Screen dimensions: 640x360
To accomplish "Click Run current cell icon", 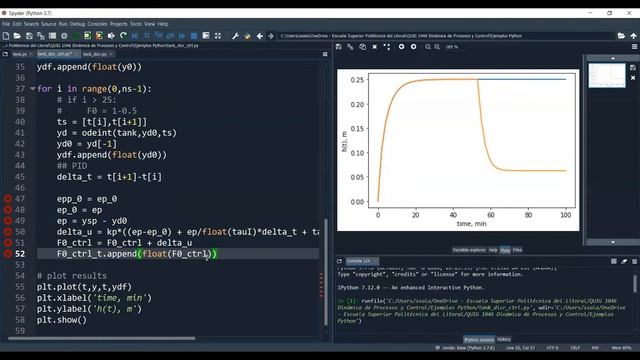I will click(x=88, y=36).
